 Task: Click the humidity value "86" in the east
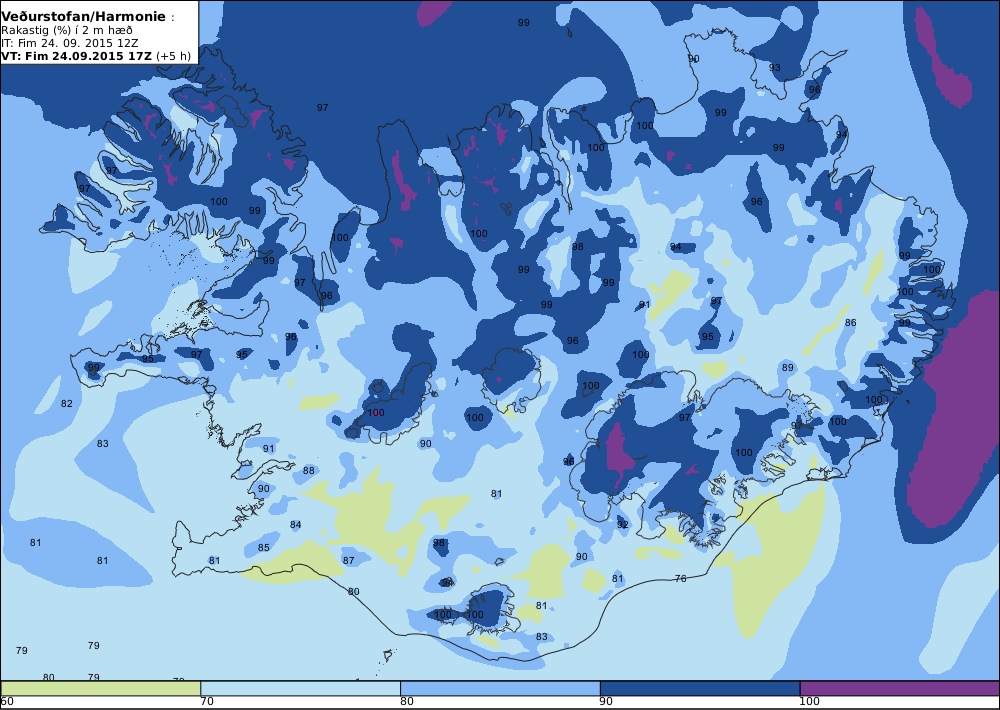(x=850, y=323)
